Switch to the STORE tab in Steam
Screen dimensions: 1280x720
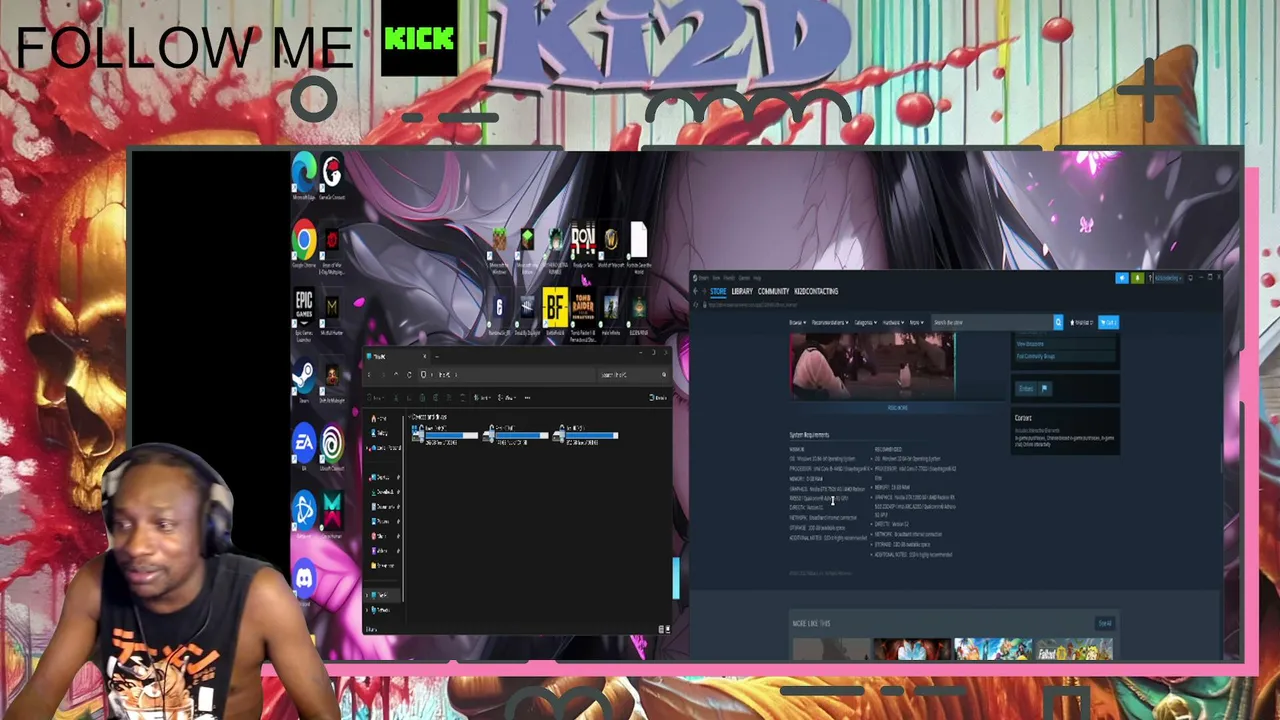(718, 291)
